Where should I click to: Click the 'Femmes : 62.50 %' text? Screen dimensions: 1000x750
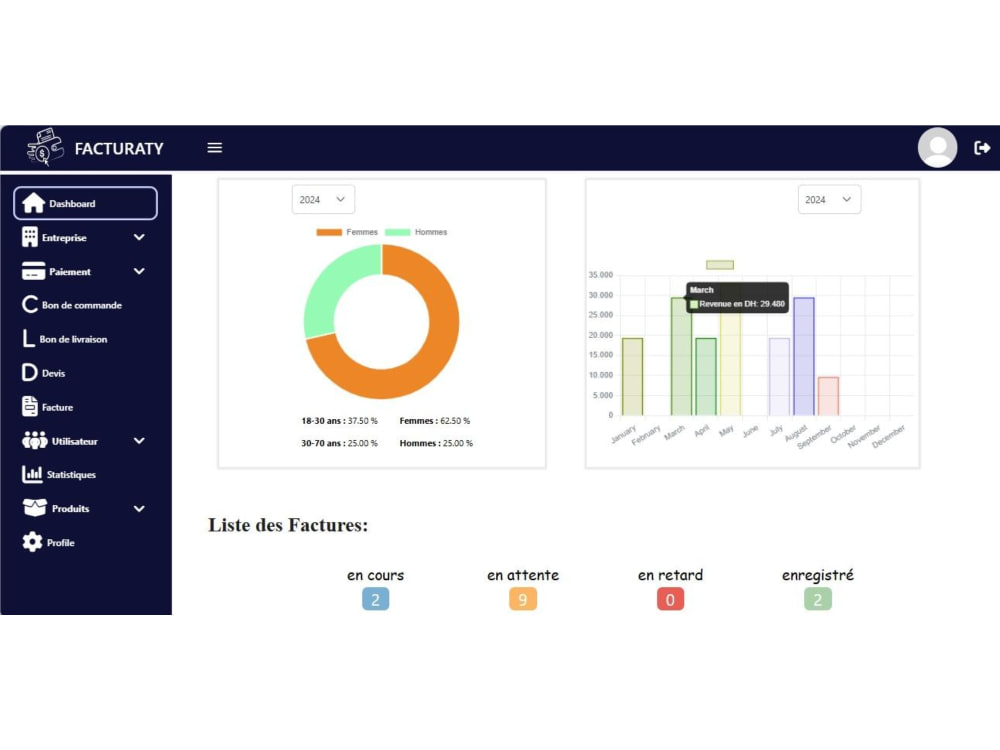click(435, 421)
